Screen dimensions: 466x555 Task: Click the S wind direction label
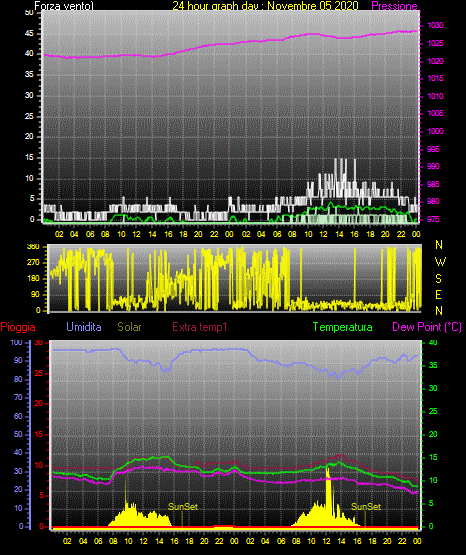point(438,279)
